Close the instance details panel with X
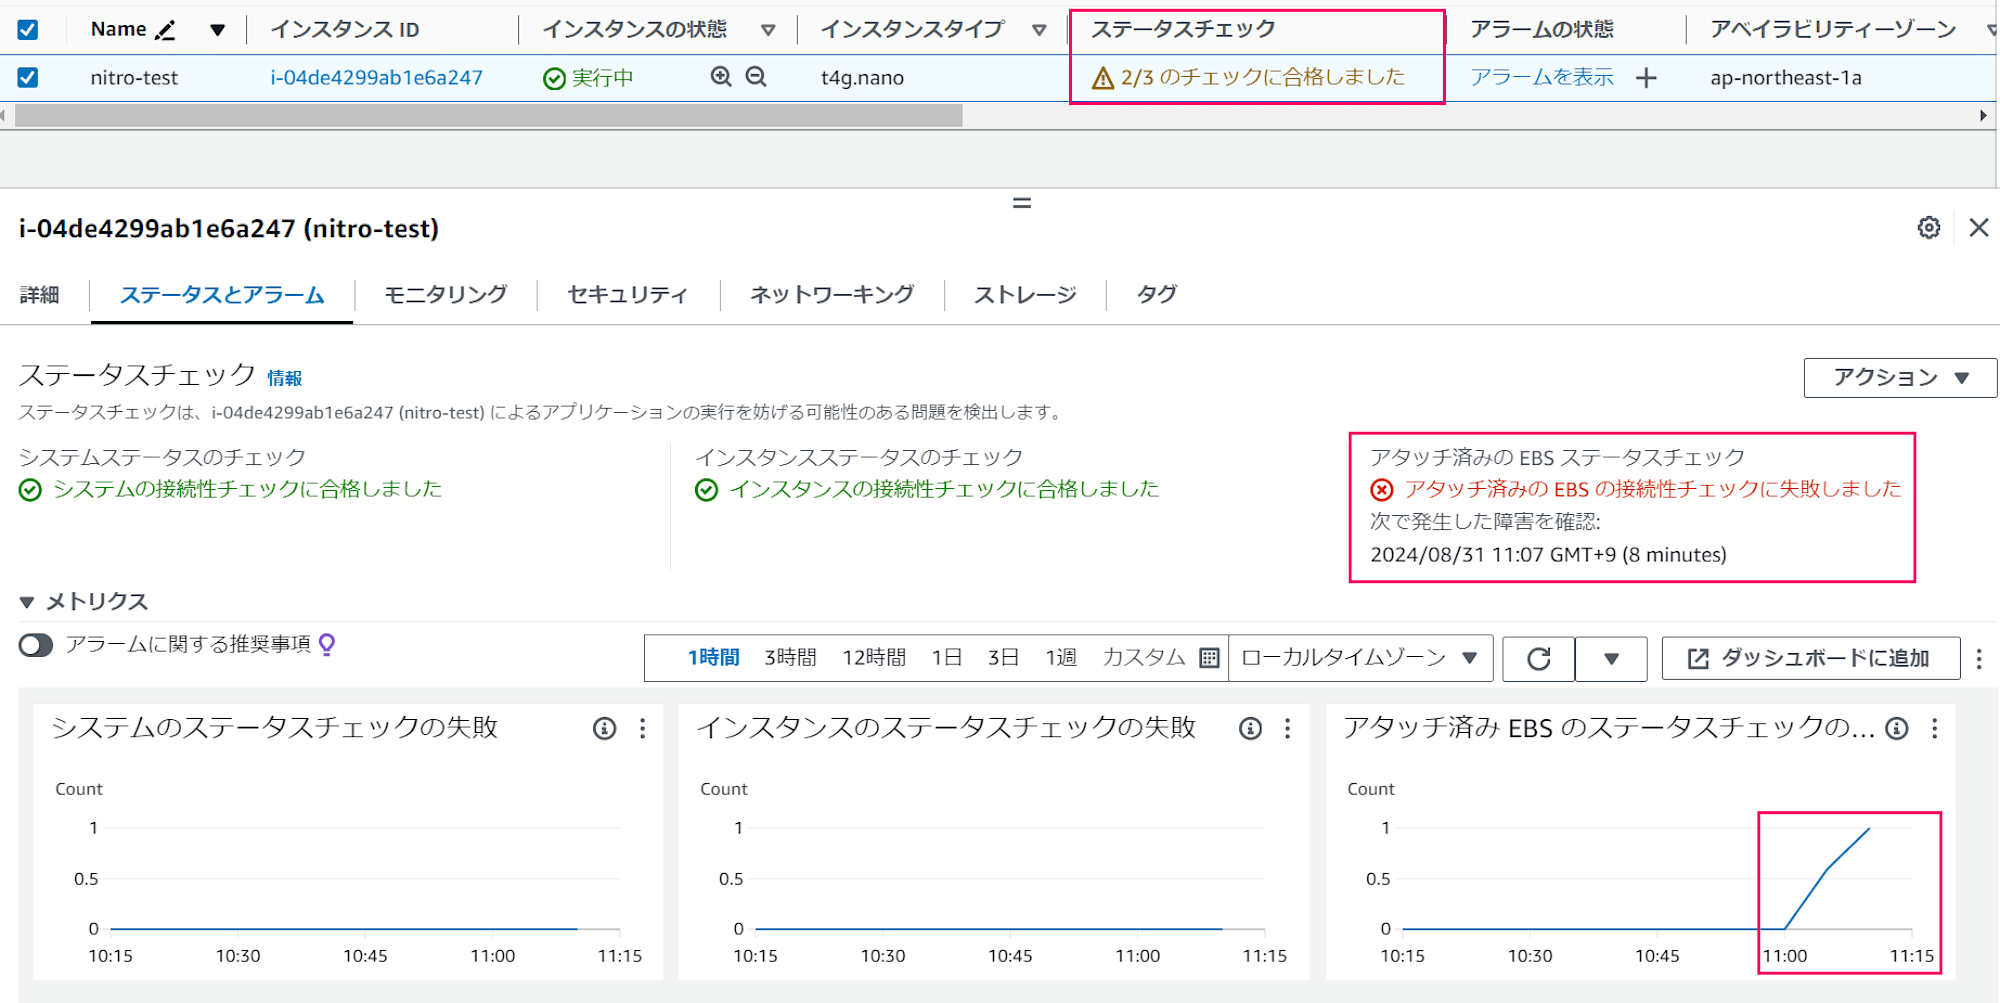Viewport: 2000px width, 1003px height. tap(1979, 228)
